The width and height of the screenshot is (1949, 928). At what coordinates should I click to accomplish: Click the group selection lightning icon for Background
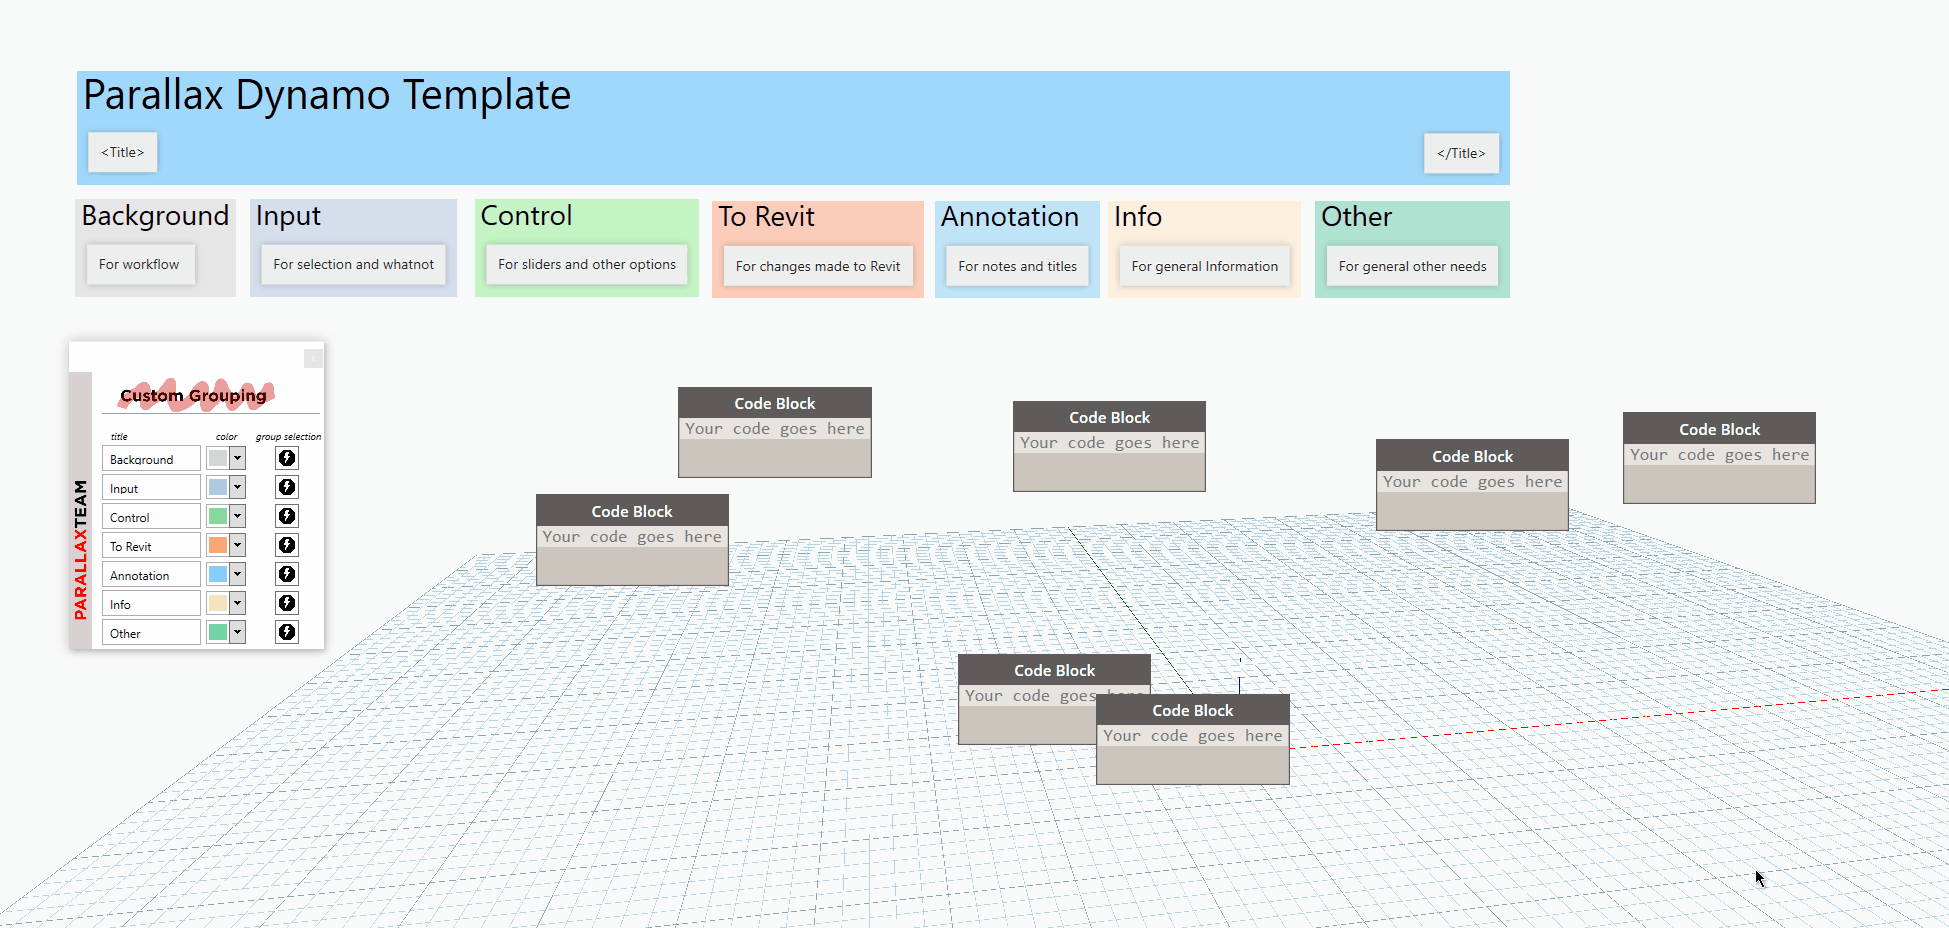pyautogui.click(x=287, y=458)
